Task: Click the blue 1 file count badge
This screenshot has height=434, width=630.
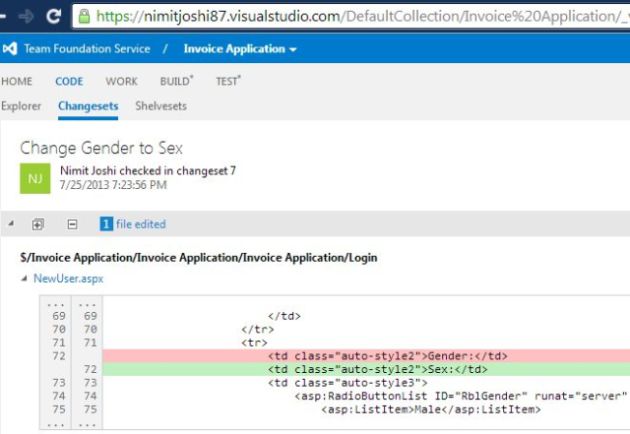Action: click(x=106, y=224)
